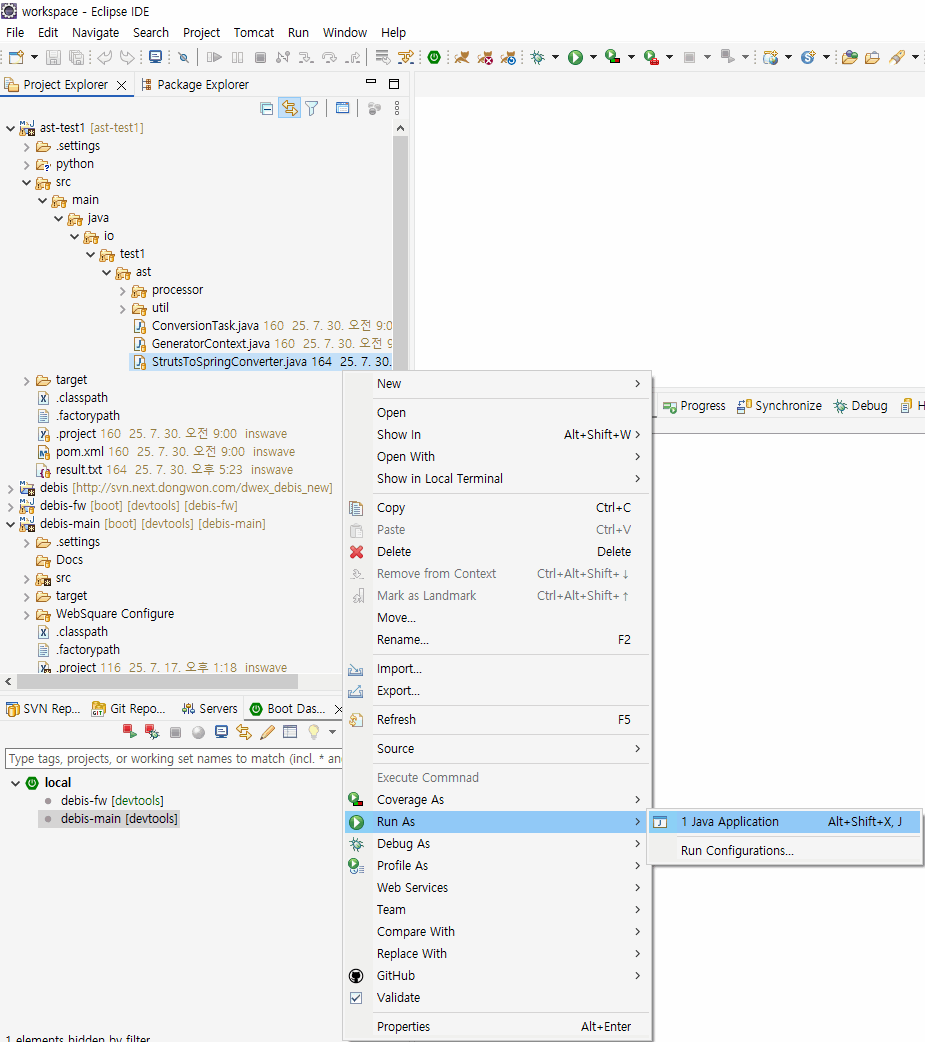Click Boot Dashboard lightbulb icon
This screenshot has height=1042, width=925.
(314, 732)
